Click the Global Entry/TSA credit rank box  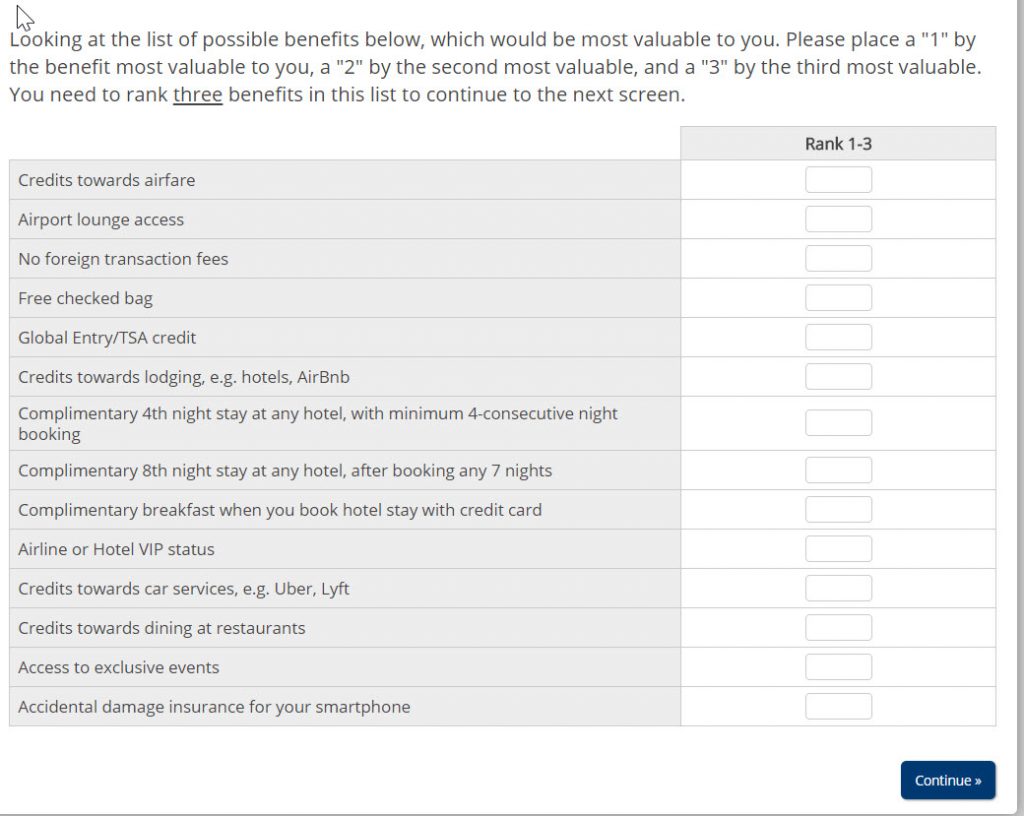coord(838,337)
